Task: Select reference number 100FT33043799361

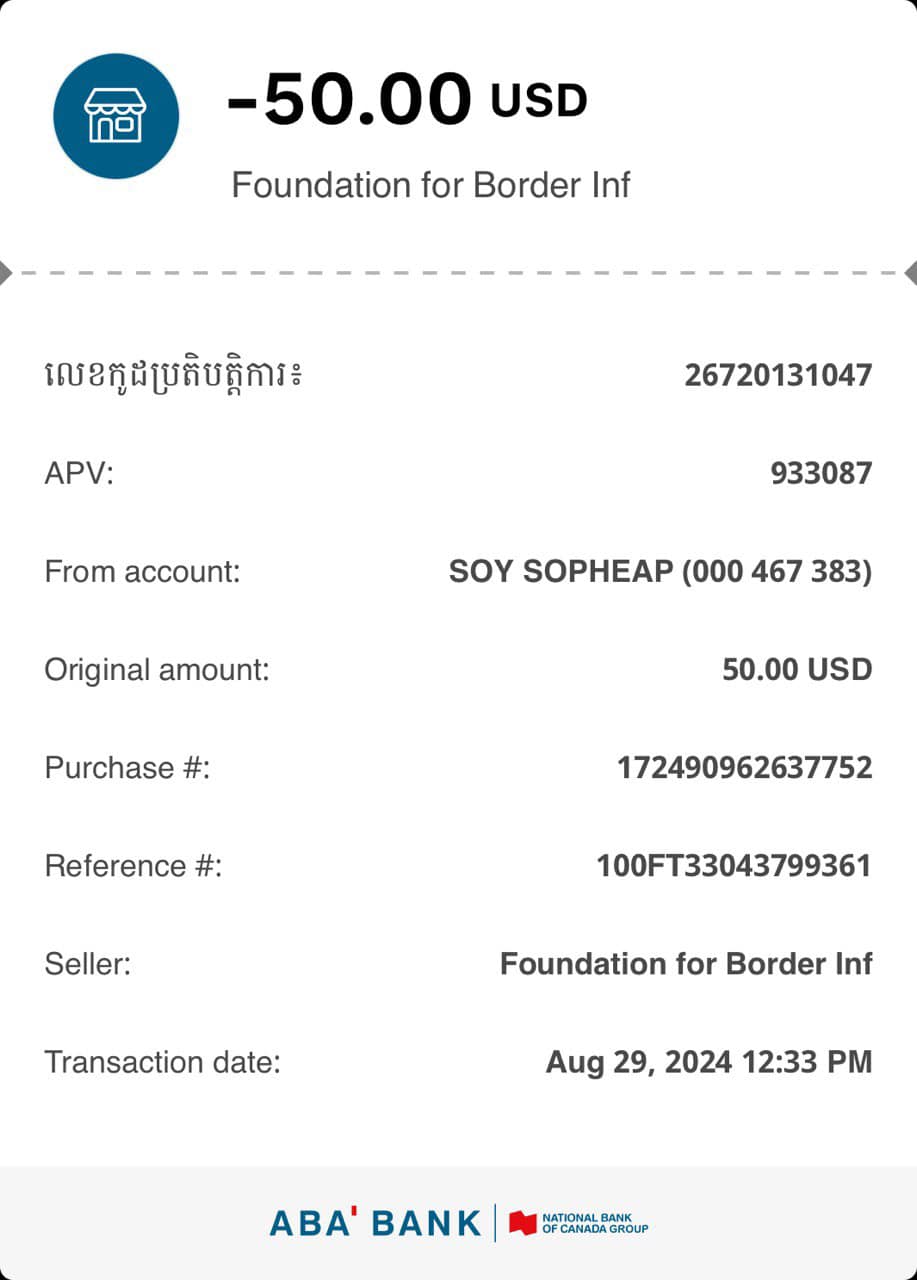Action: tap(734, 865)
